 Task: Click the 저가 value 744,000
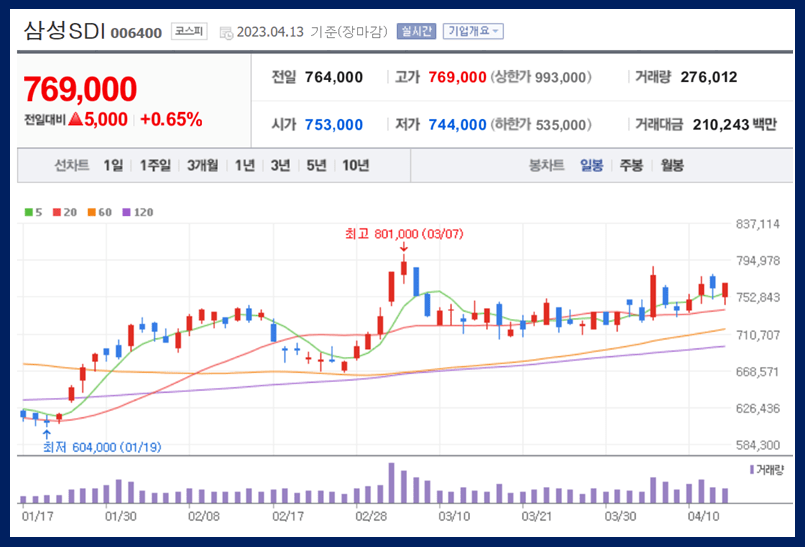457,125
